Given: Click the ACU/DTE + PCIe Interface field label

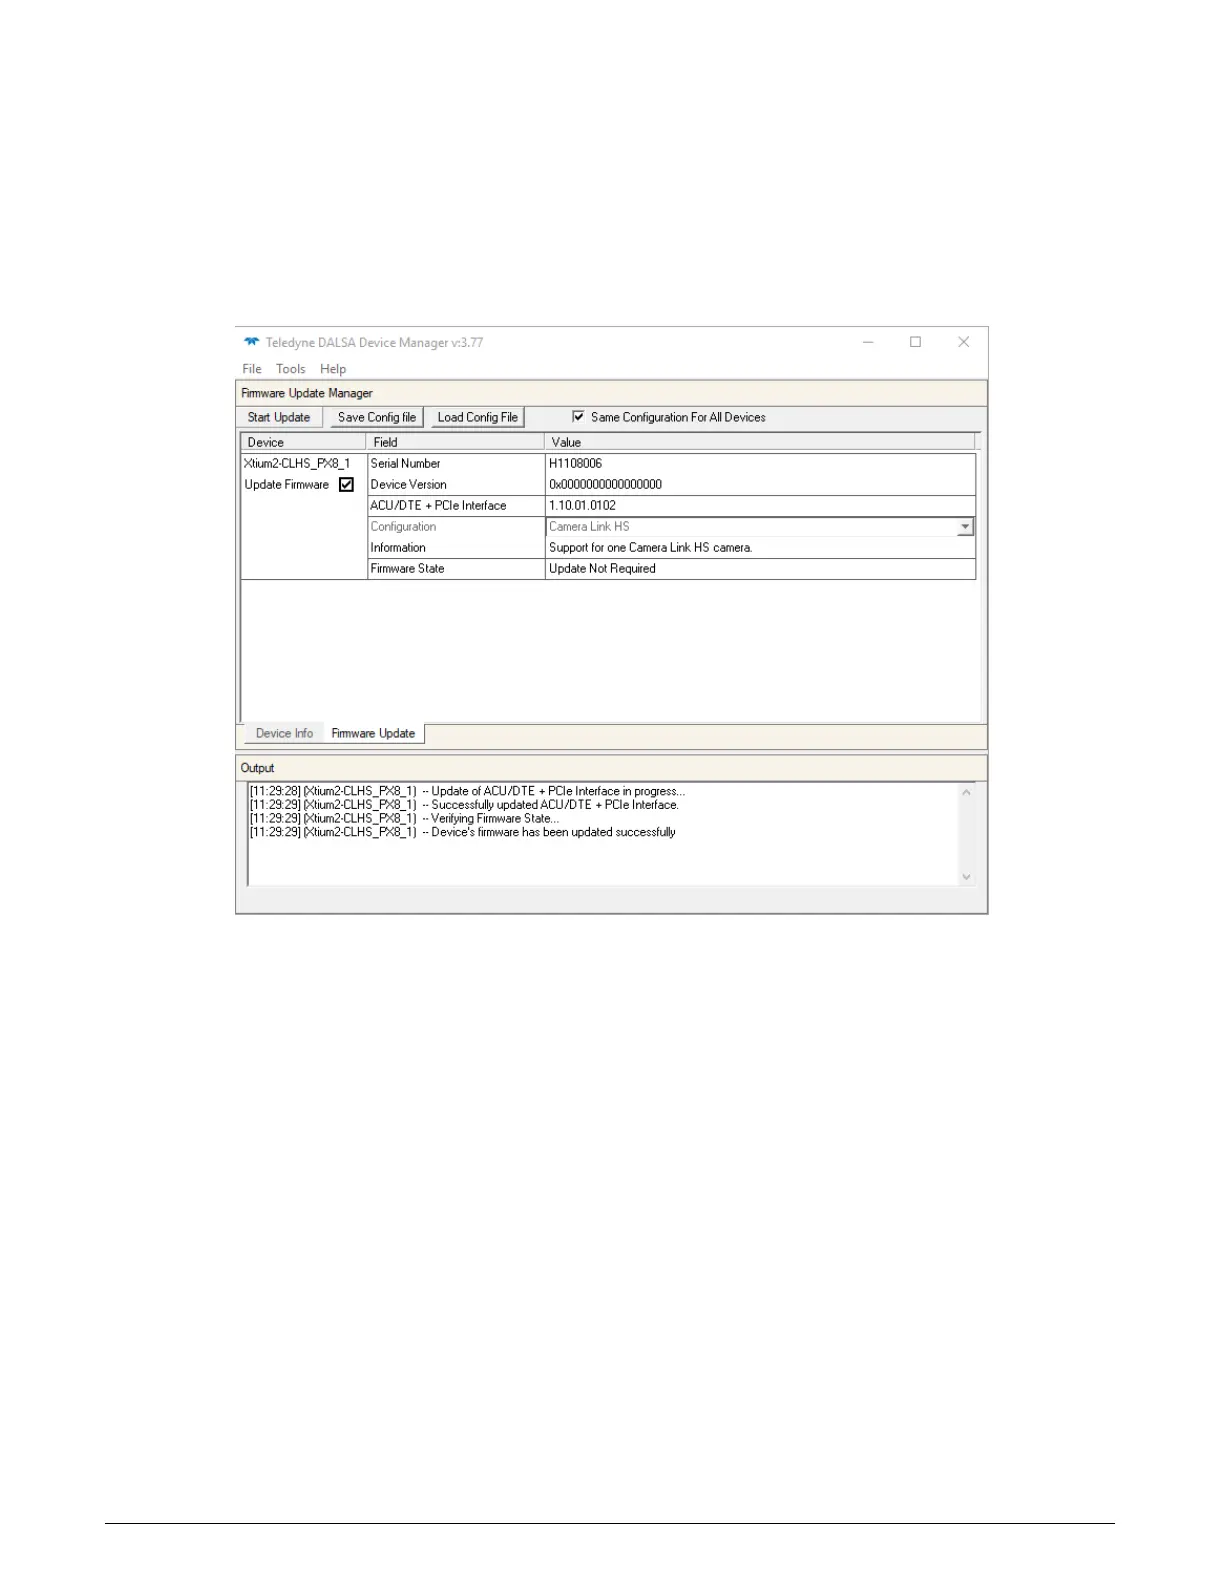Looking at the screenshot, I should 439,506.
